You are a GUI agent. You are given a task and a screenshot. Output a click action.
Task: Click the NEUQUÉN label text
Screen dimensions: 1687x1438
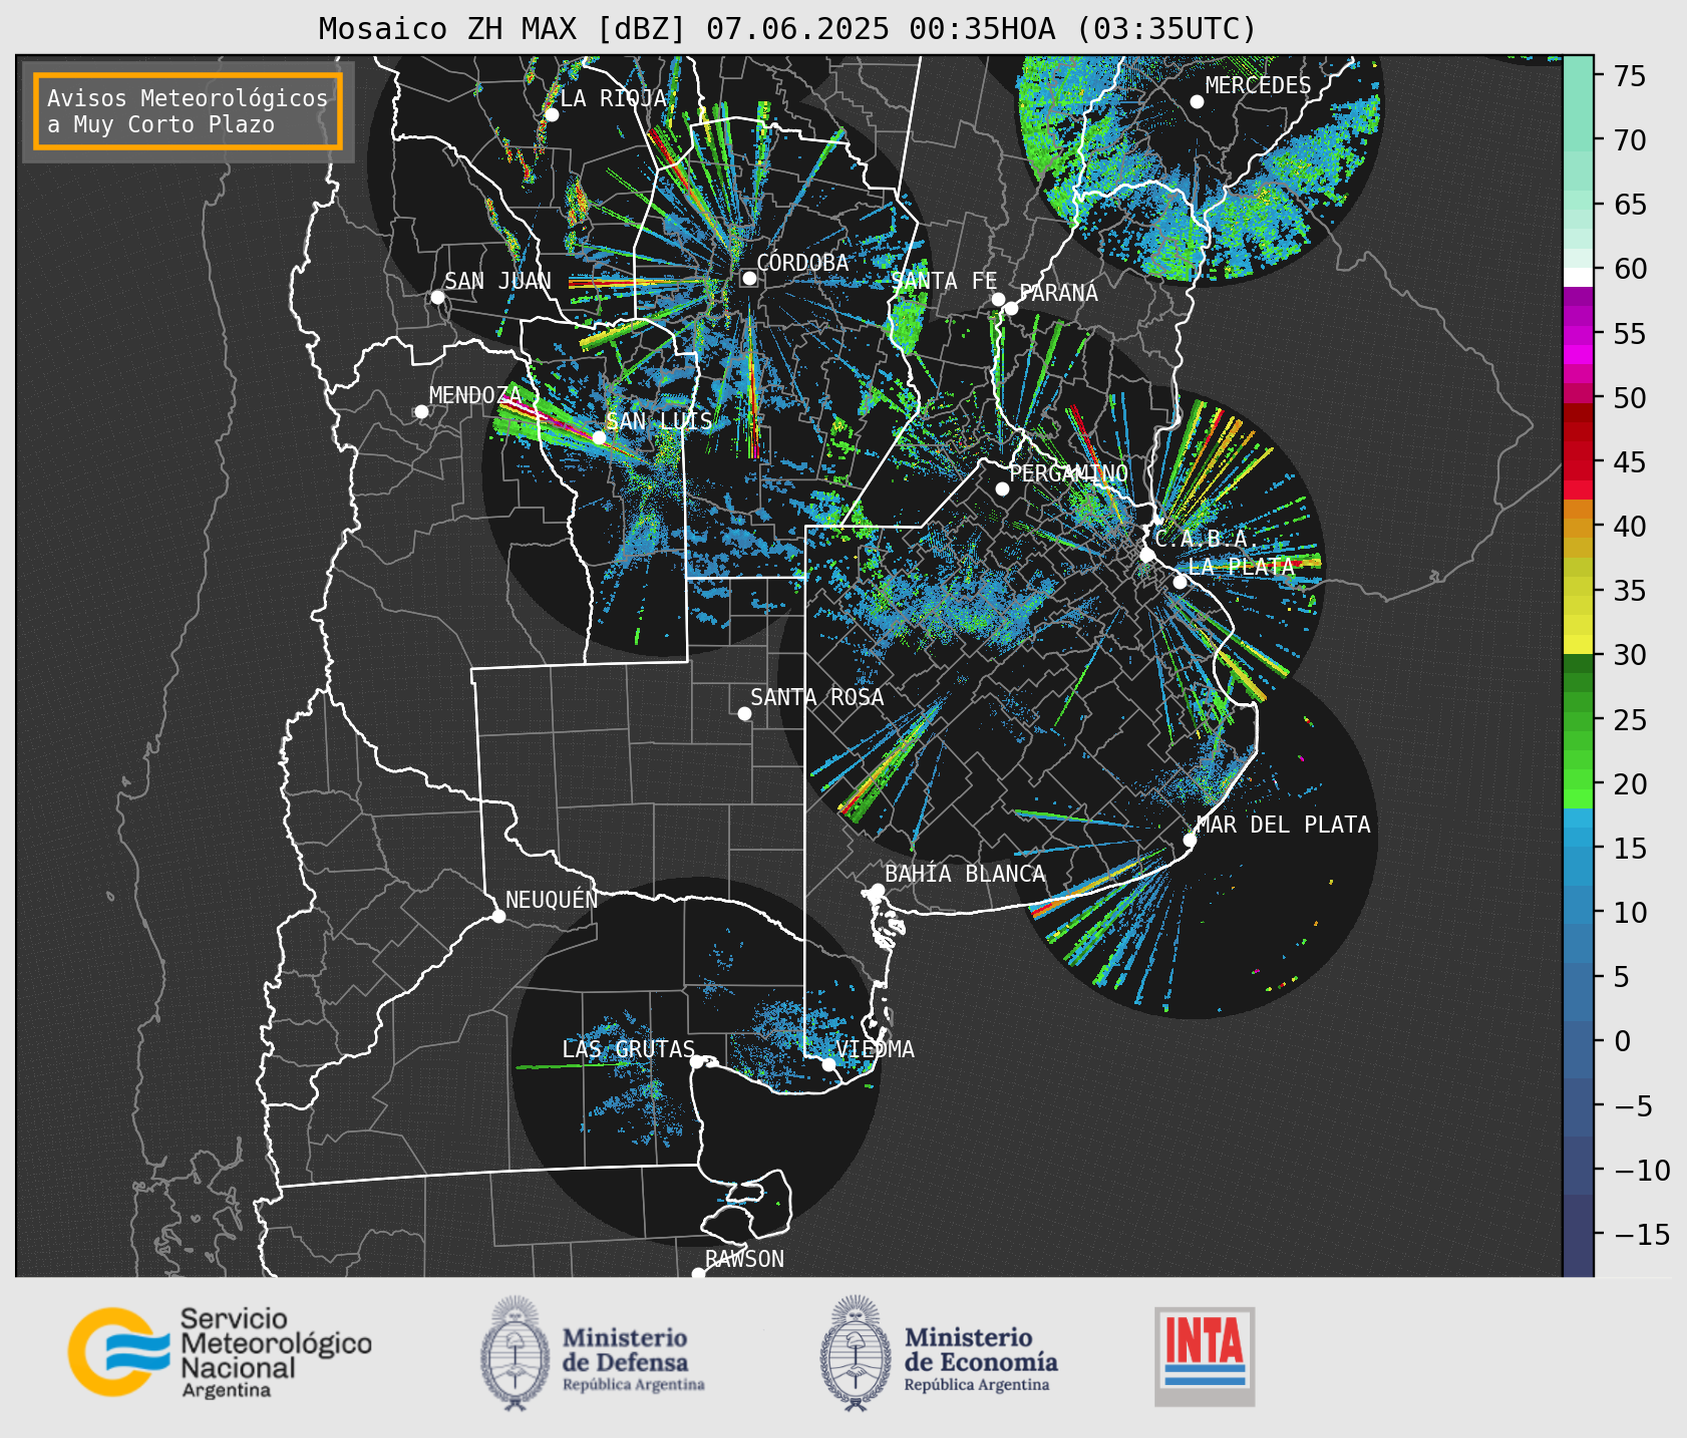[x=551, y=899]
